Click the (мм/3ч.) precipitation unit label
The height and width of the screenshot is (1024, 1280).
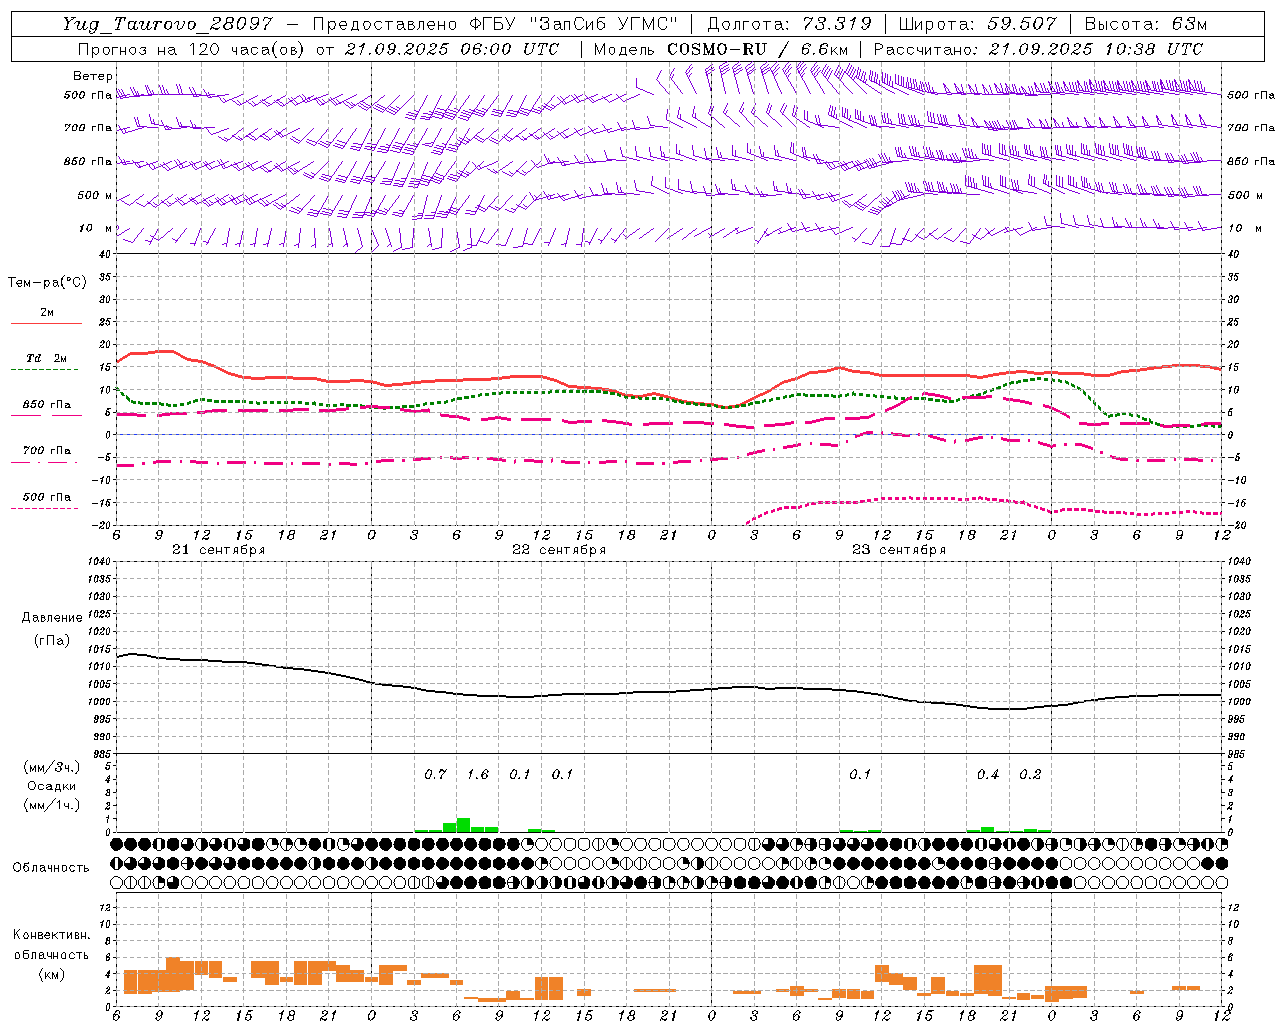pos(52,767)
